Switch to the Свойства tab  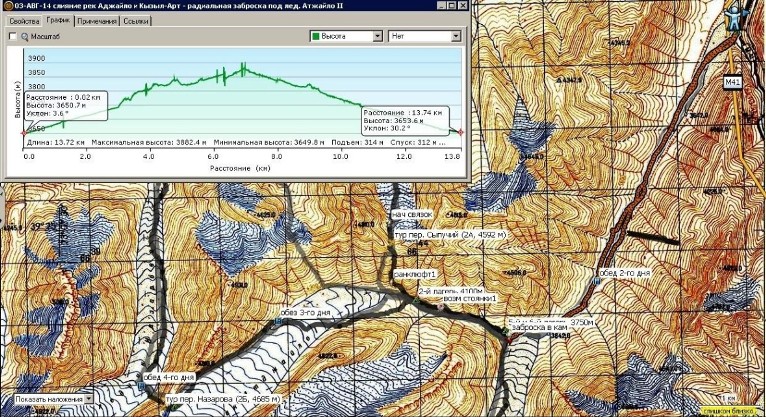coord(24,21)
